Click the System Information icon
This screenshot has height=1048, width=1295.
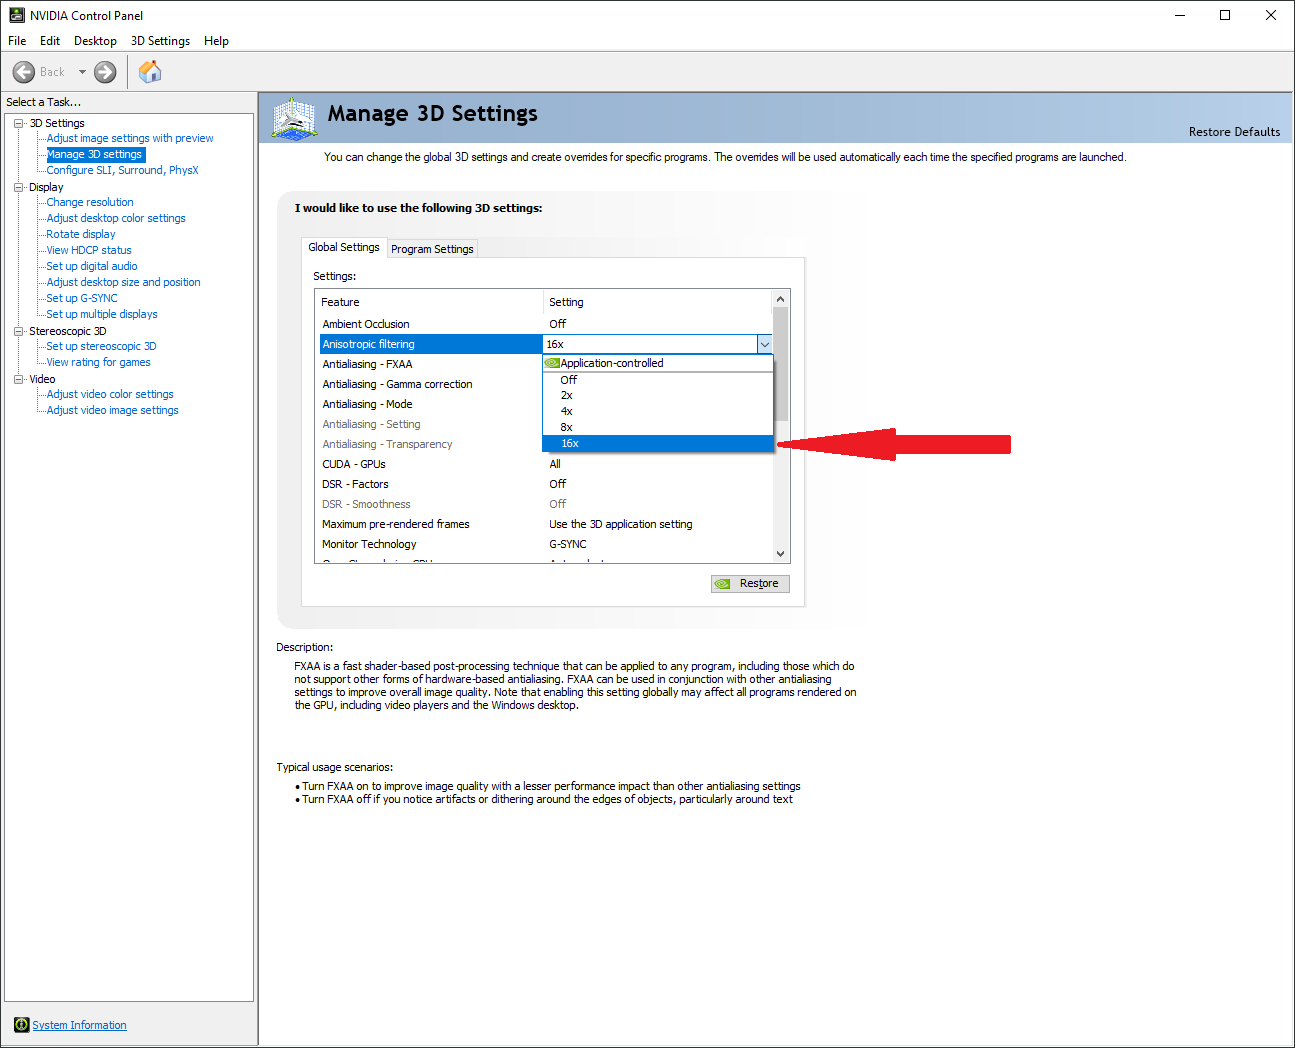click(x=22, y=1025)
